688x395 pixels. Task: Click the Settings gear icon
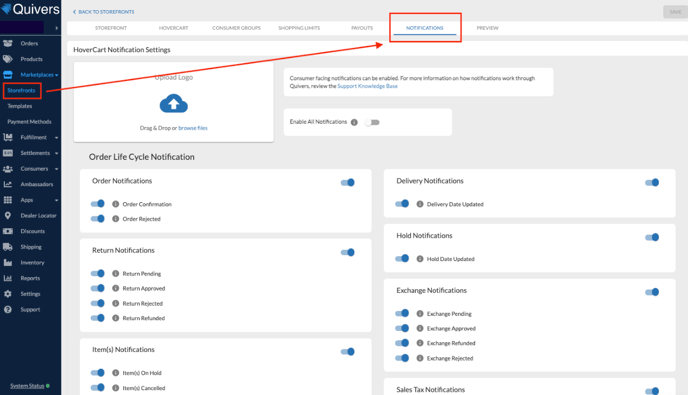8,294
